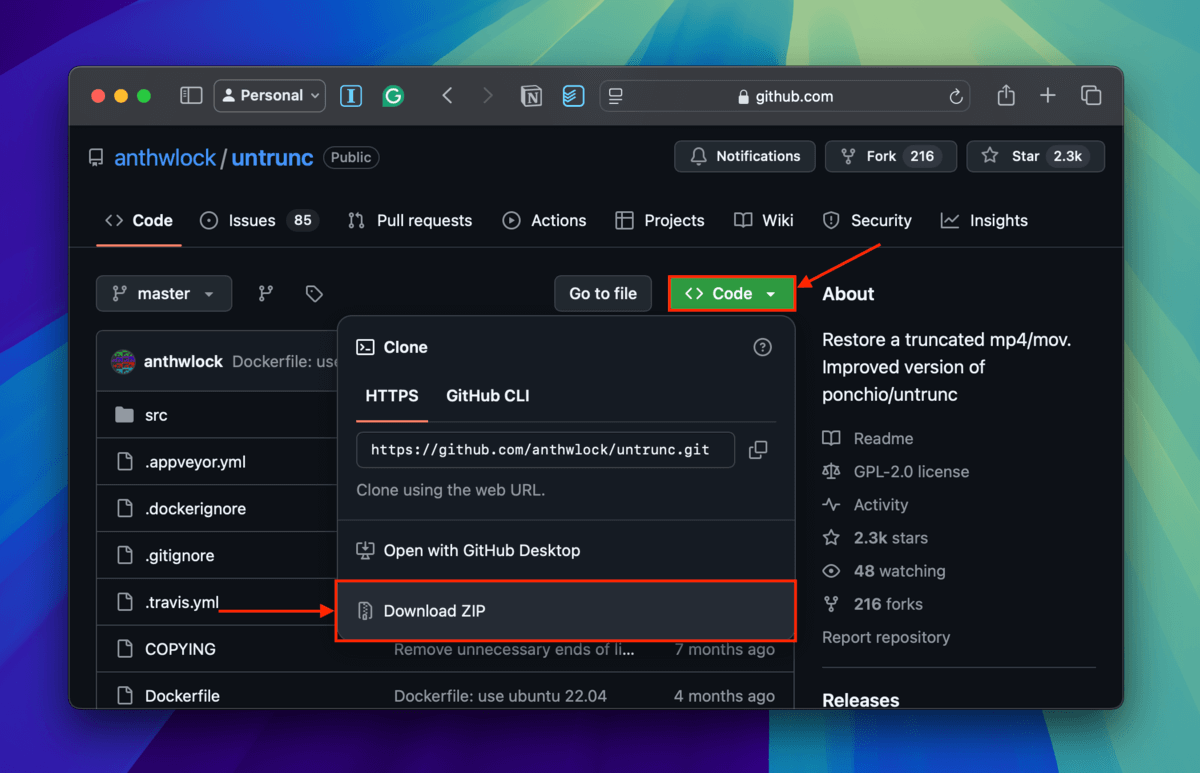Viewport: 1200px width, 773px height.
Task: View tags via tag icon
Action: pyautogui.click(x=314, y=293)
